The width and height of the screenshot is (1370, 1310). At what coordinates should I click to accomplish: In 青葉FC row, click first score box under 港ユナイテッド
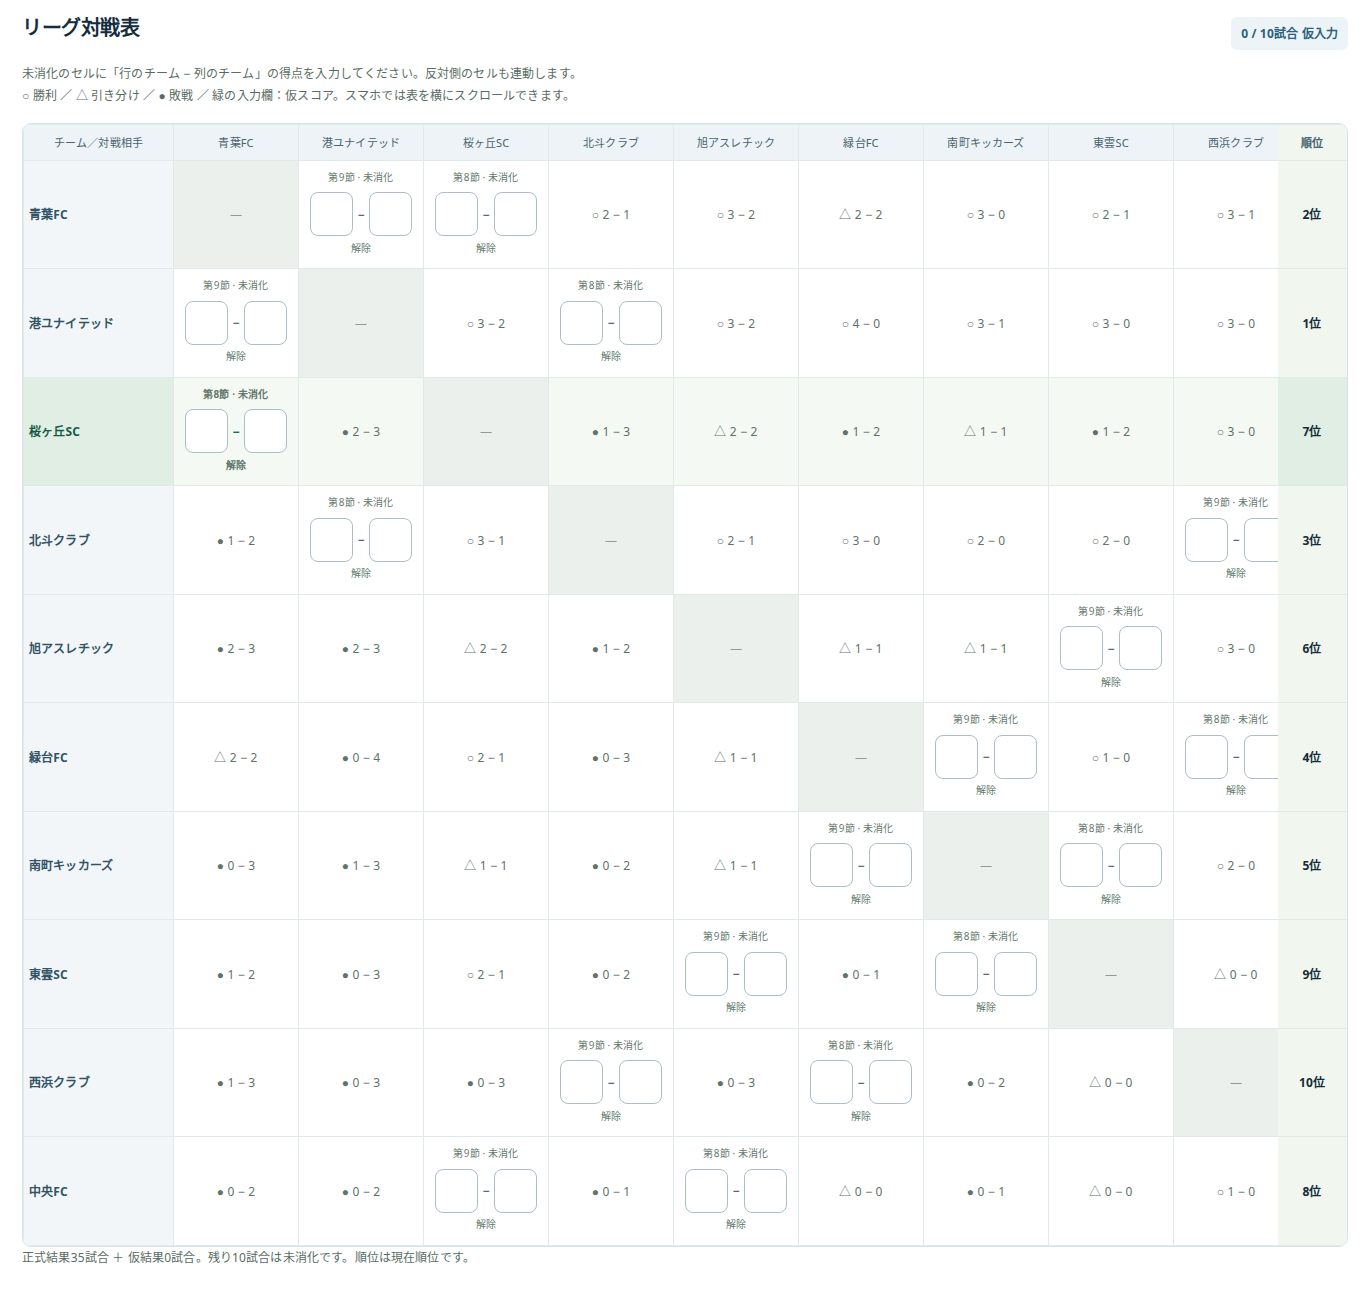tap(331, 214)
